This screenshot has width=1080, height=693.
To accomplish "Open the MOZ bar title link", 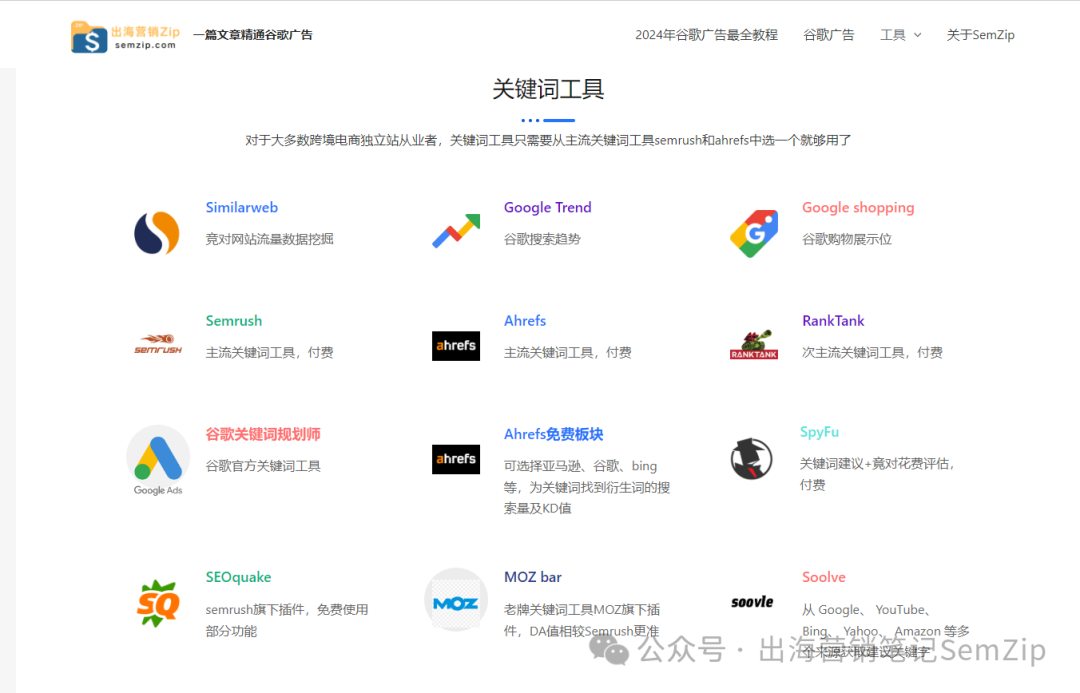I will 532,577.
